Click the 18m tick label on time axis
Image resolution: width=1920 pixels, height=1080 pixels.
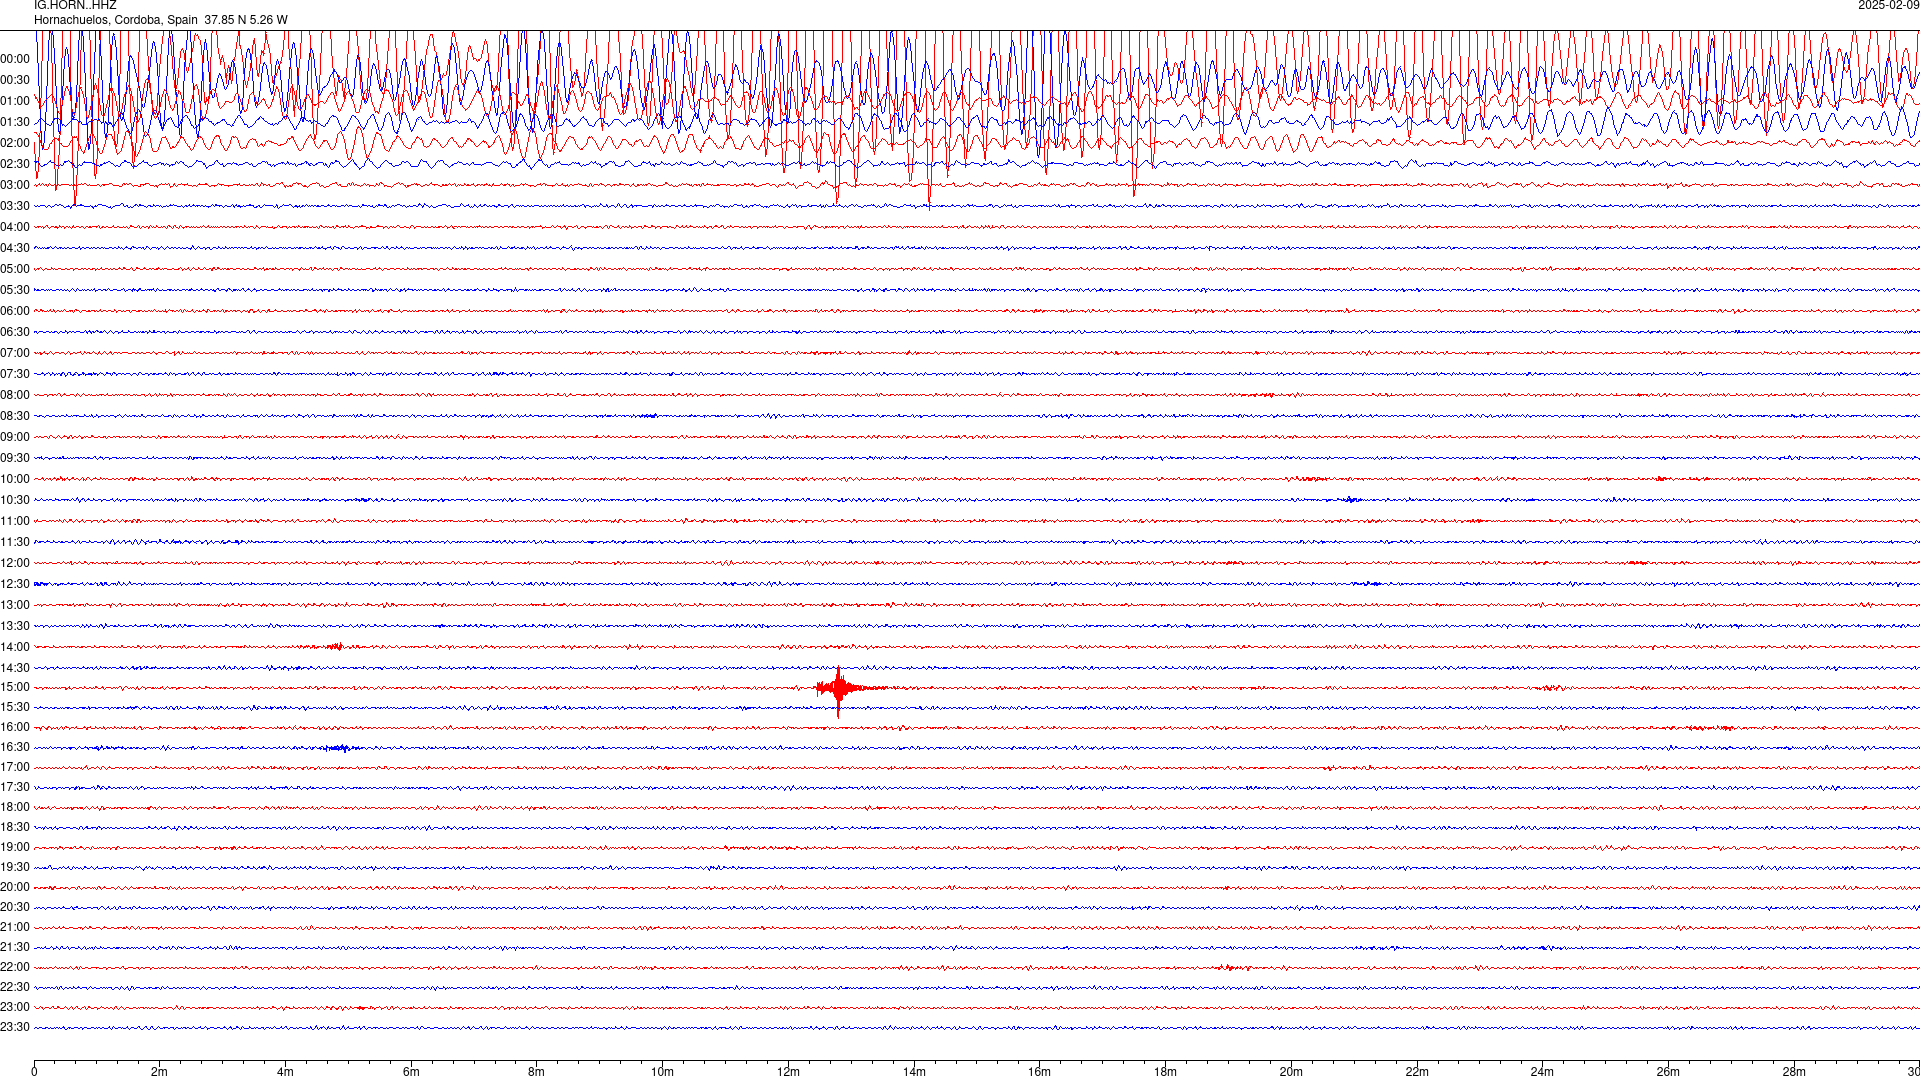point(1165,1072)
